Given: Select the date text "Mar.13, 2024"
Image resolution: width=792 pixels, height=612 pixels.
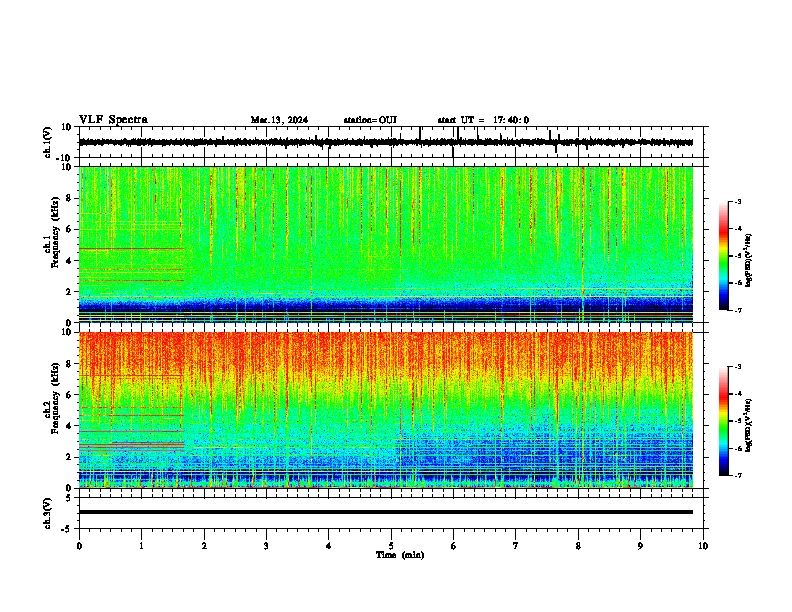Looking at the screenshot, I should [279, 120].
